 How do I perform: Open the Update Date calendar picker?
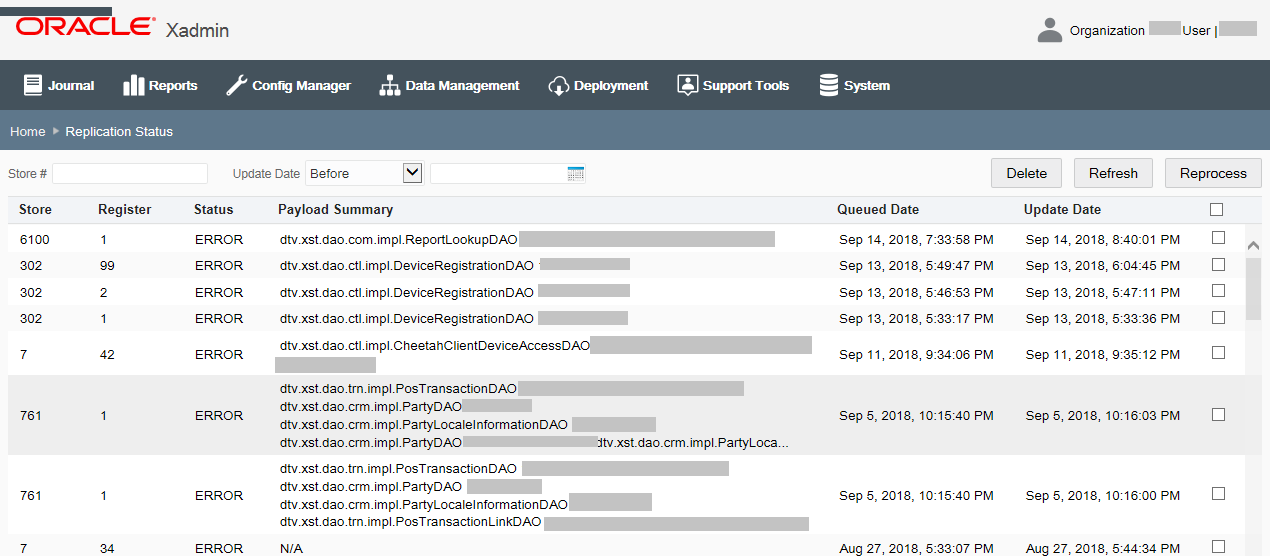coord(575,174)
